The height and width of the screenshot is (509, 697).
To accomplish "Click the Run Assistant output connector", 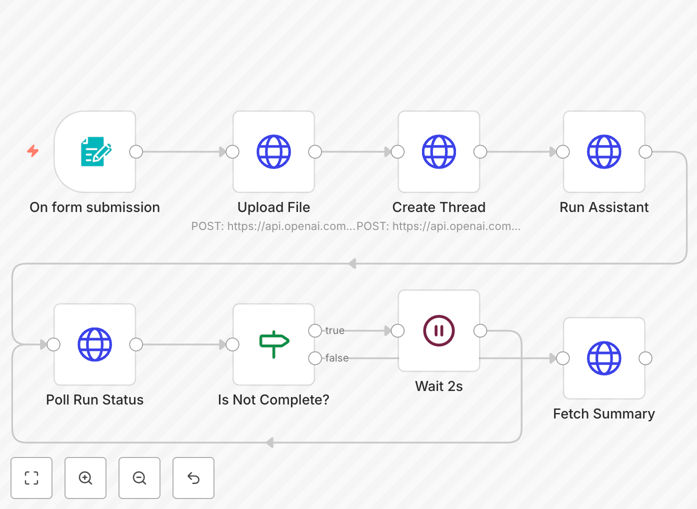I will tap(645, 152).
